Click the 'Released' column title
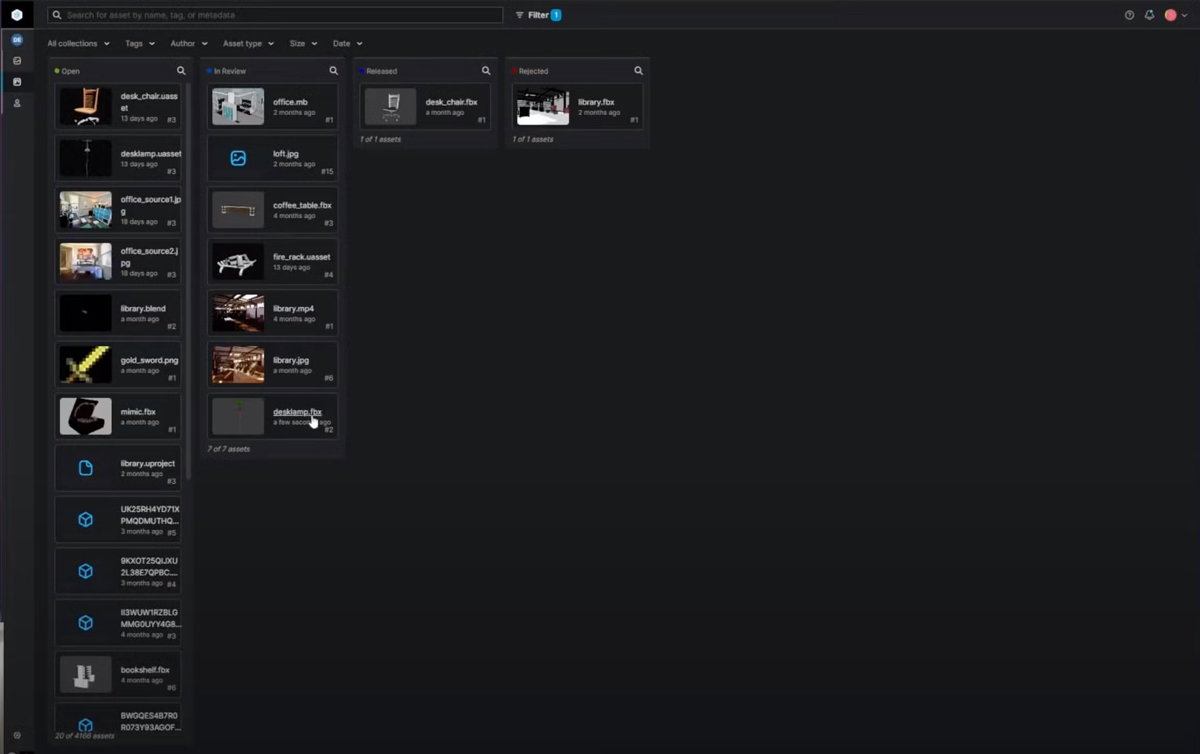The width and height of the screenshot is (1200, 754). tap(381, 71)
